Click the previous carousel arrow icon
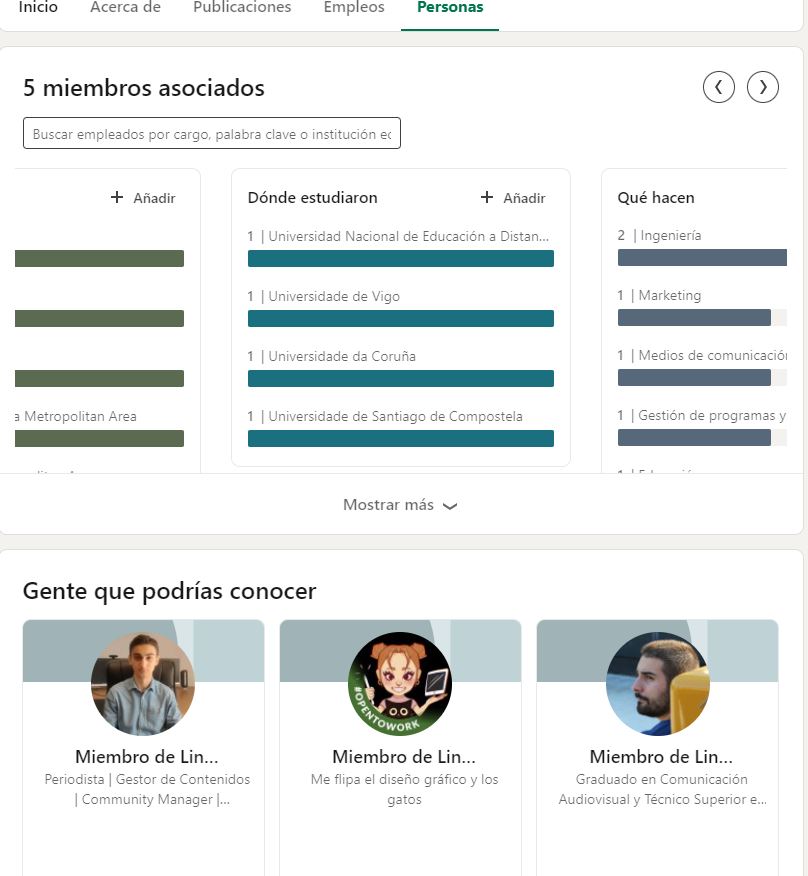The image size is (808, 876). click(x=718, y=87)
